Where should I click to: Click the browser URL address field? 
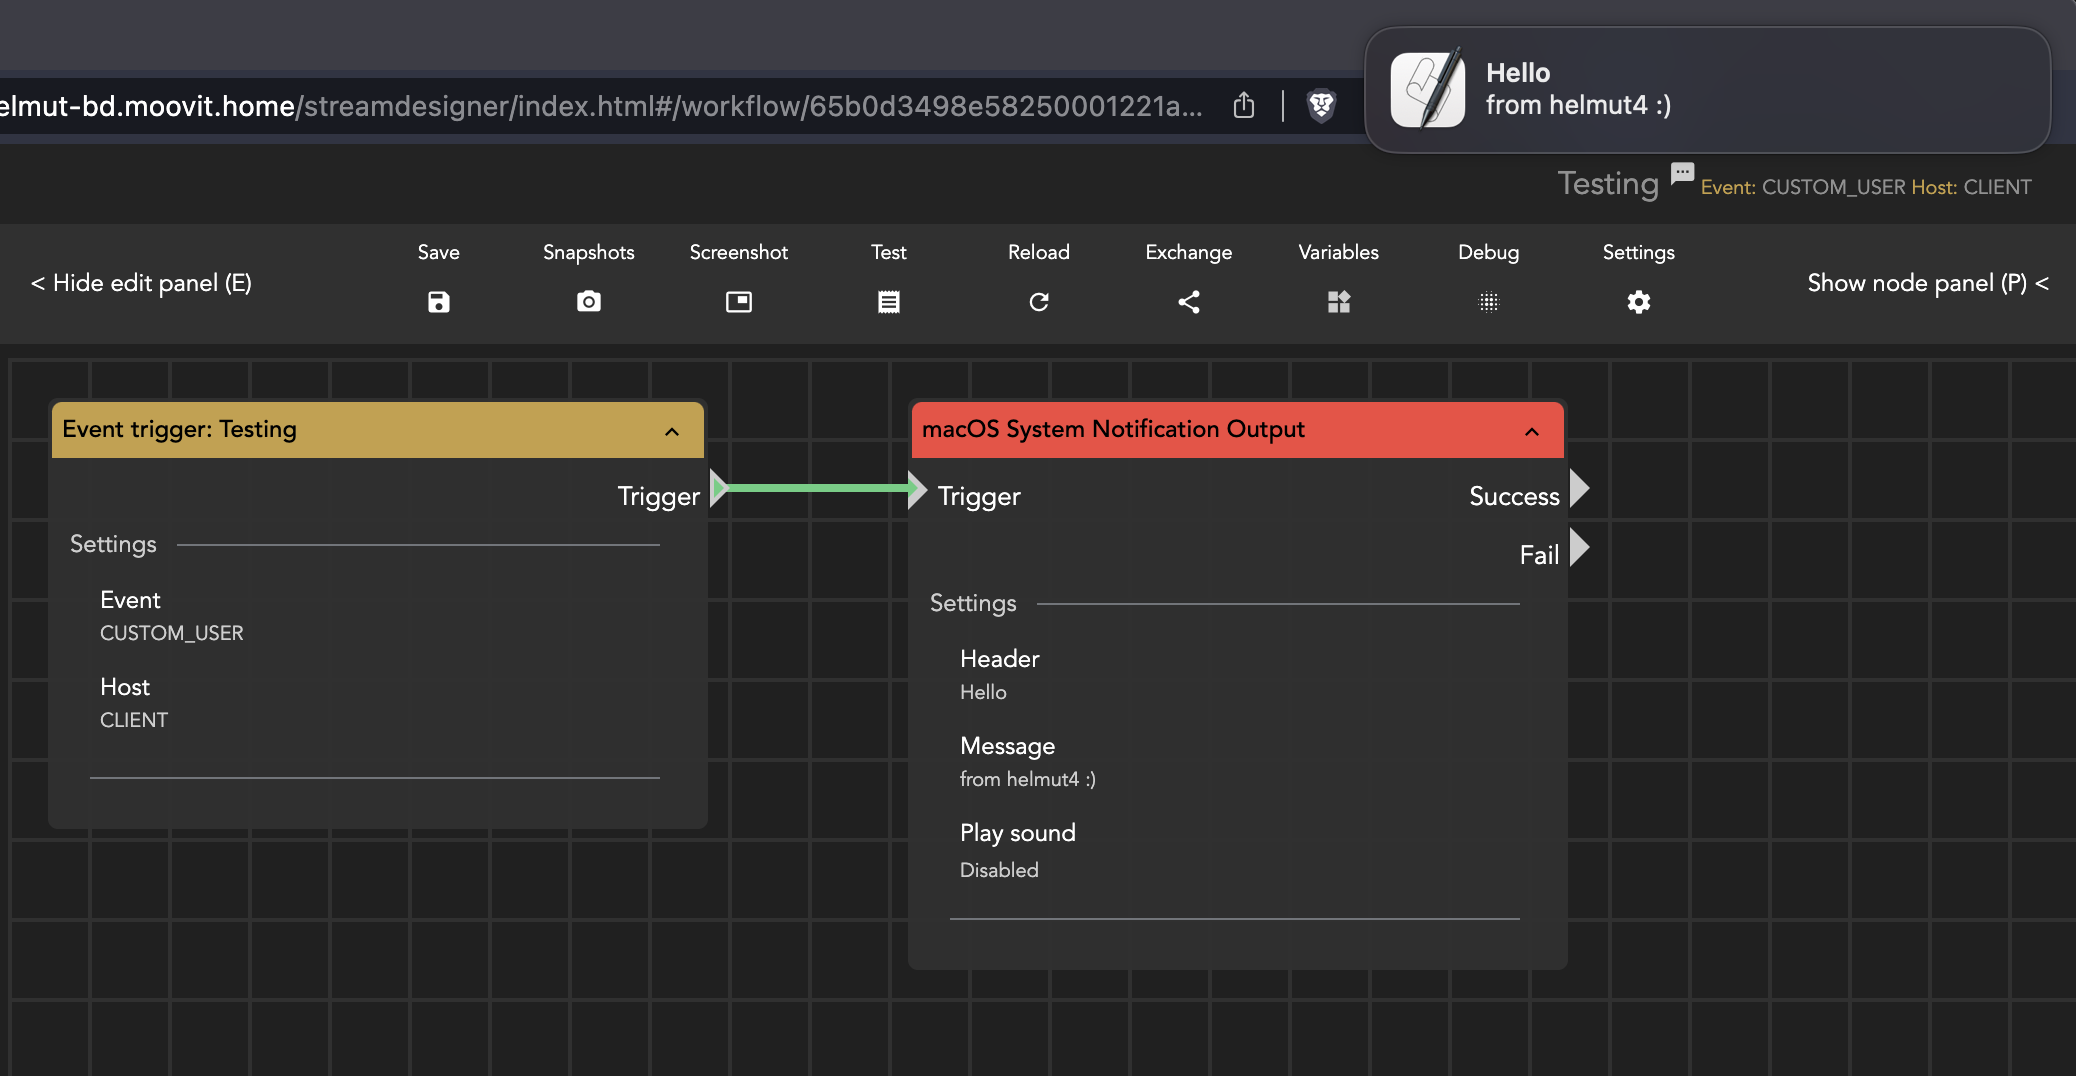600,105
